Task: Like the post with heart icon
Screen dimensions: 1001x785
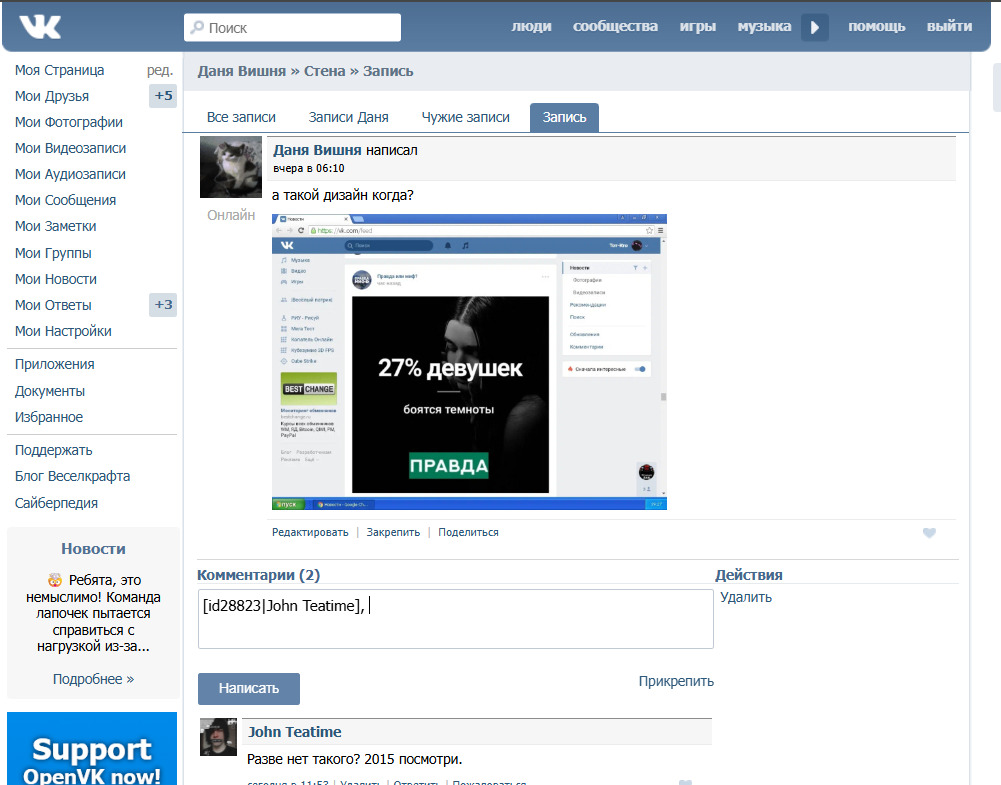Action: pos(929,533)
